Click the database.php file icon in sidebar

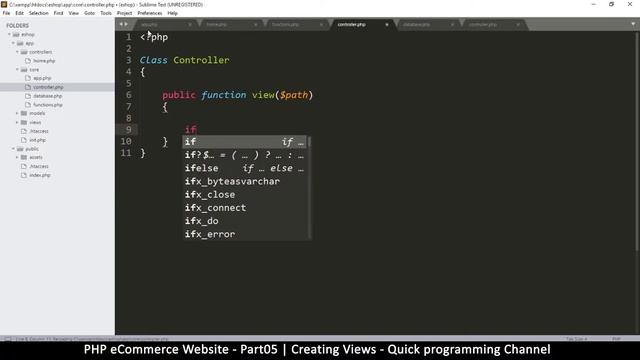(28, 96)
